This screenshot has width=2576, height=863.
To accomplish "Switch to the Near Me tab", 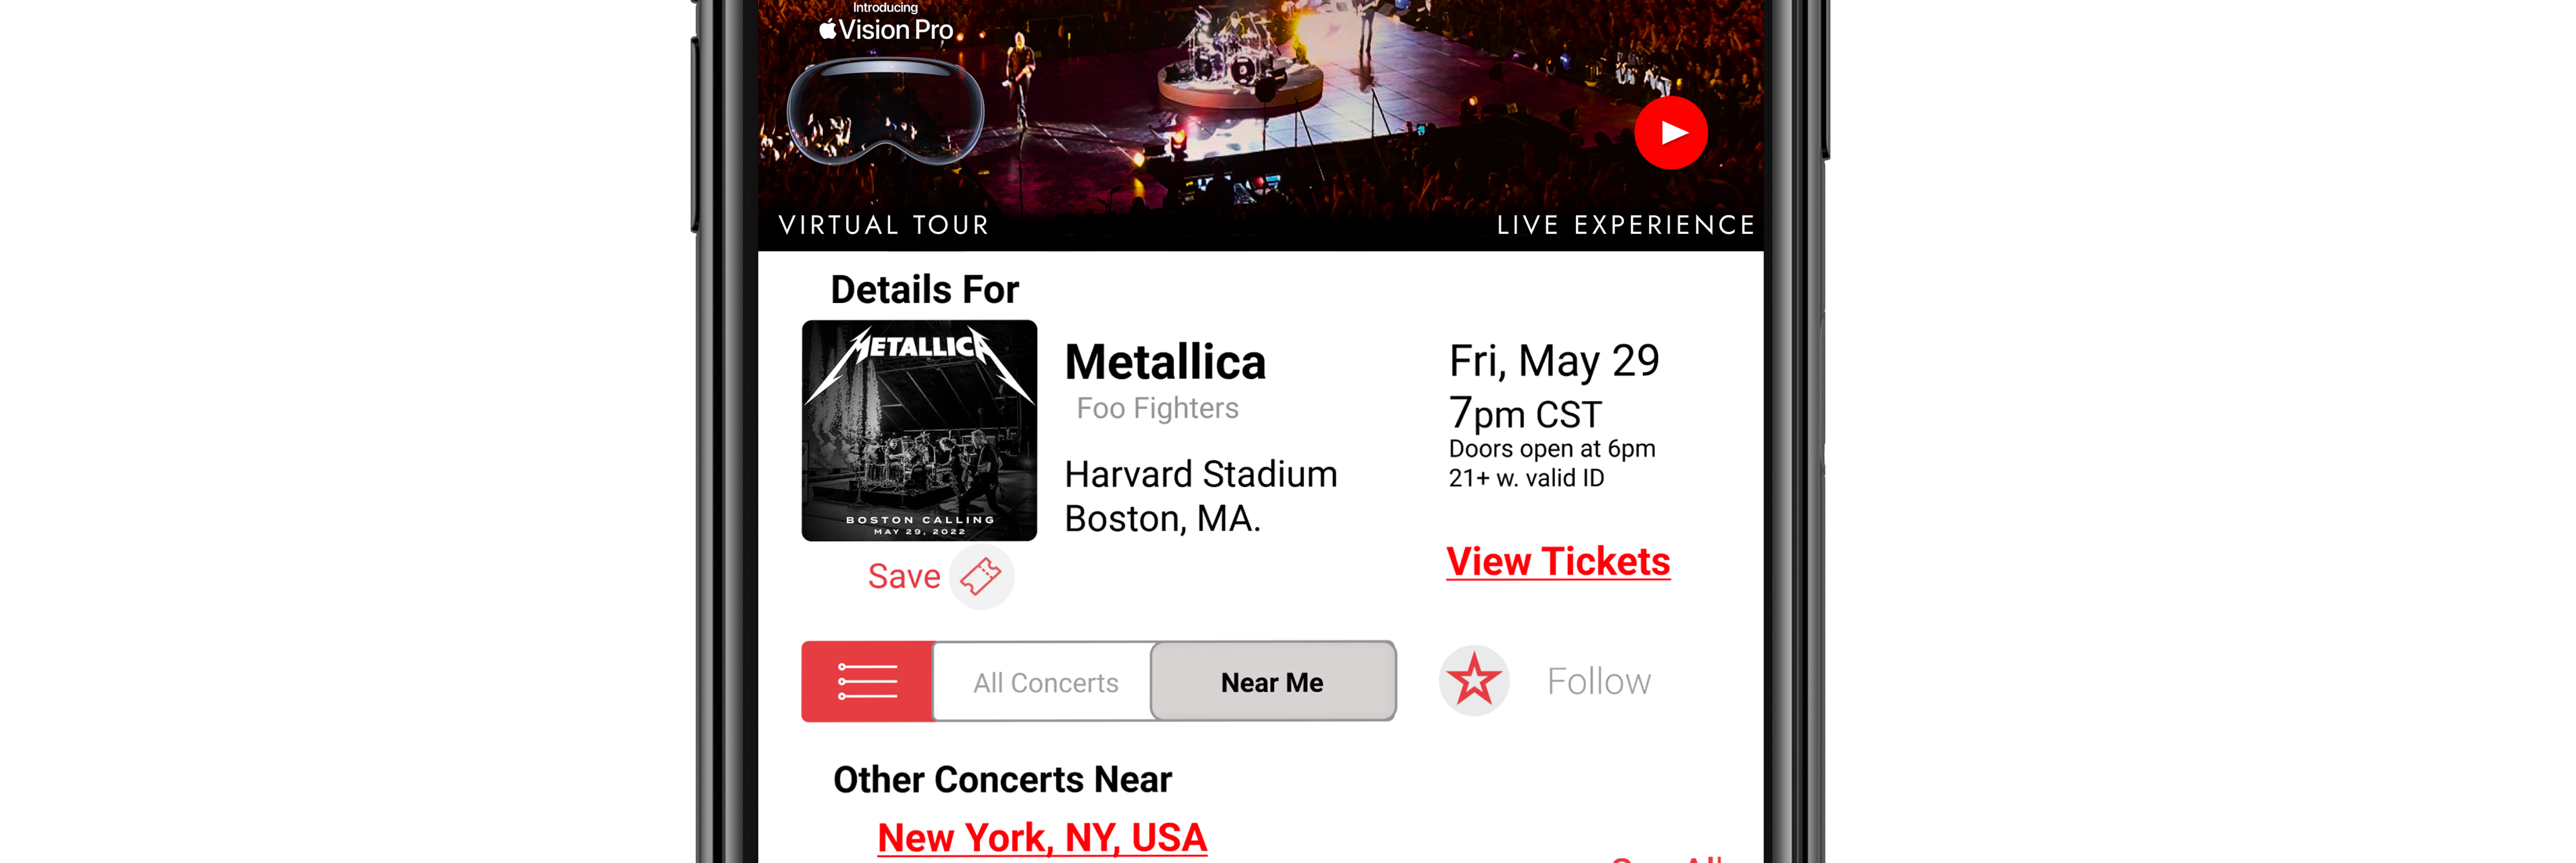I will click(1272, 683).
